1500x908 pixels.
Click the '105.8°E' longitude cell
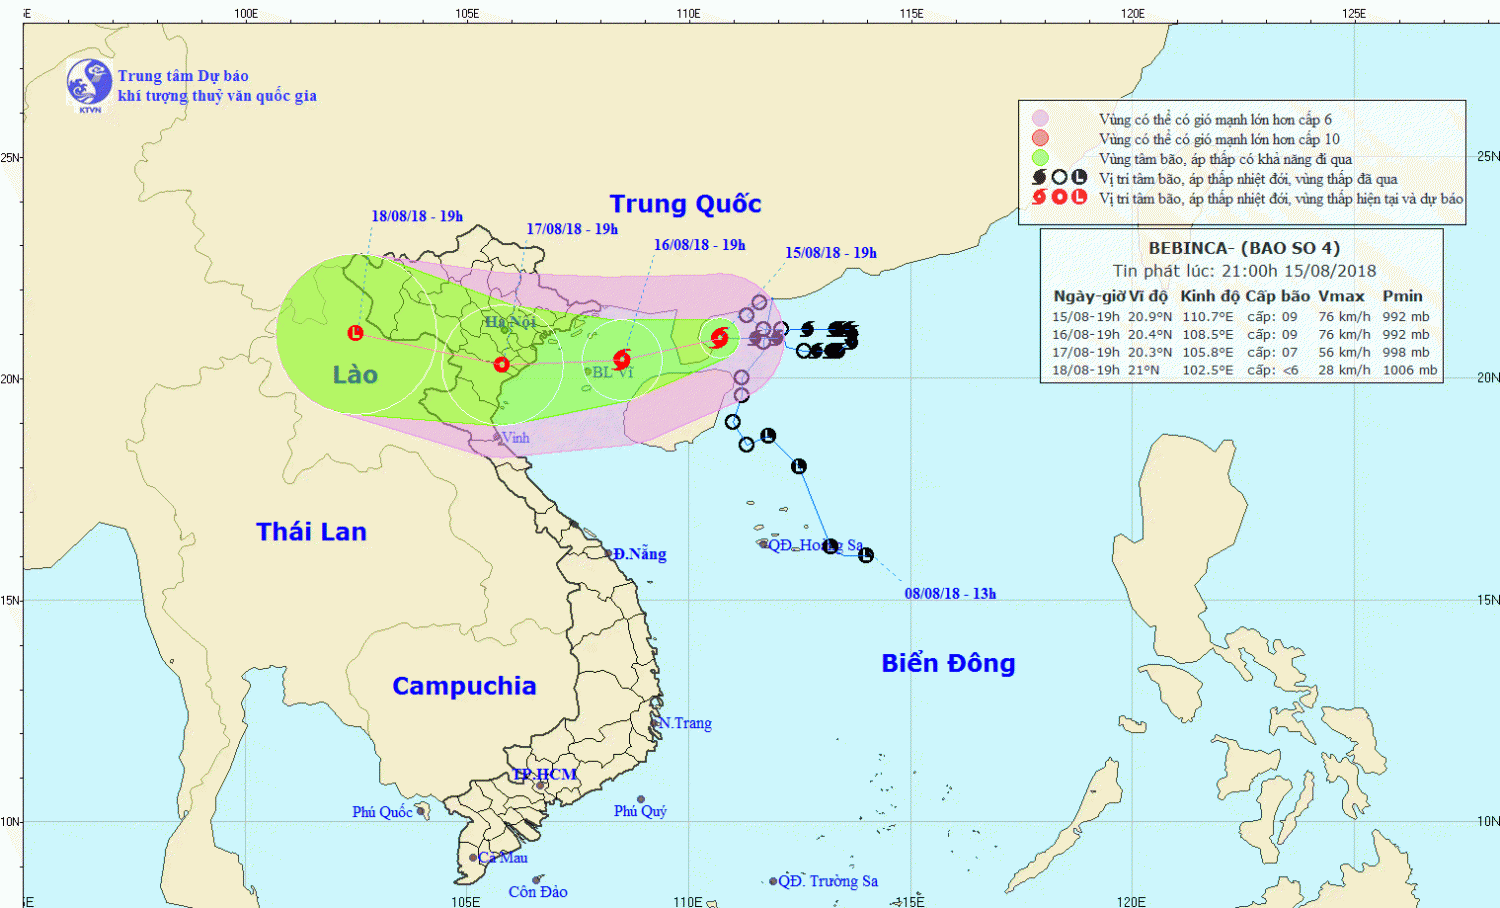tap(1208, 352)
